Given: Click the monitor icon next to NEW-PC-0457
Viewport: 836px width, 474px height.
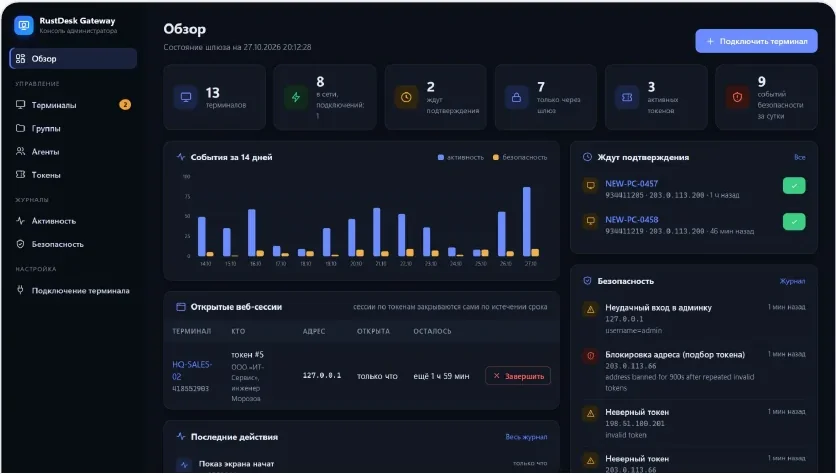Looking at the screenshot, I should pos(591,186).
